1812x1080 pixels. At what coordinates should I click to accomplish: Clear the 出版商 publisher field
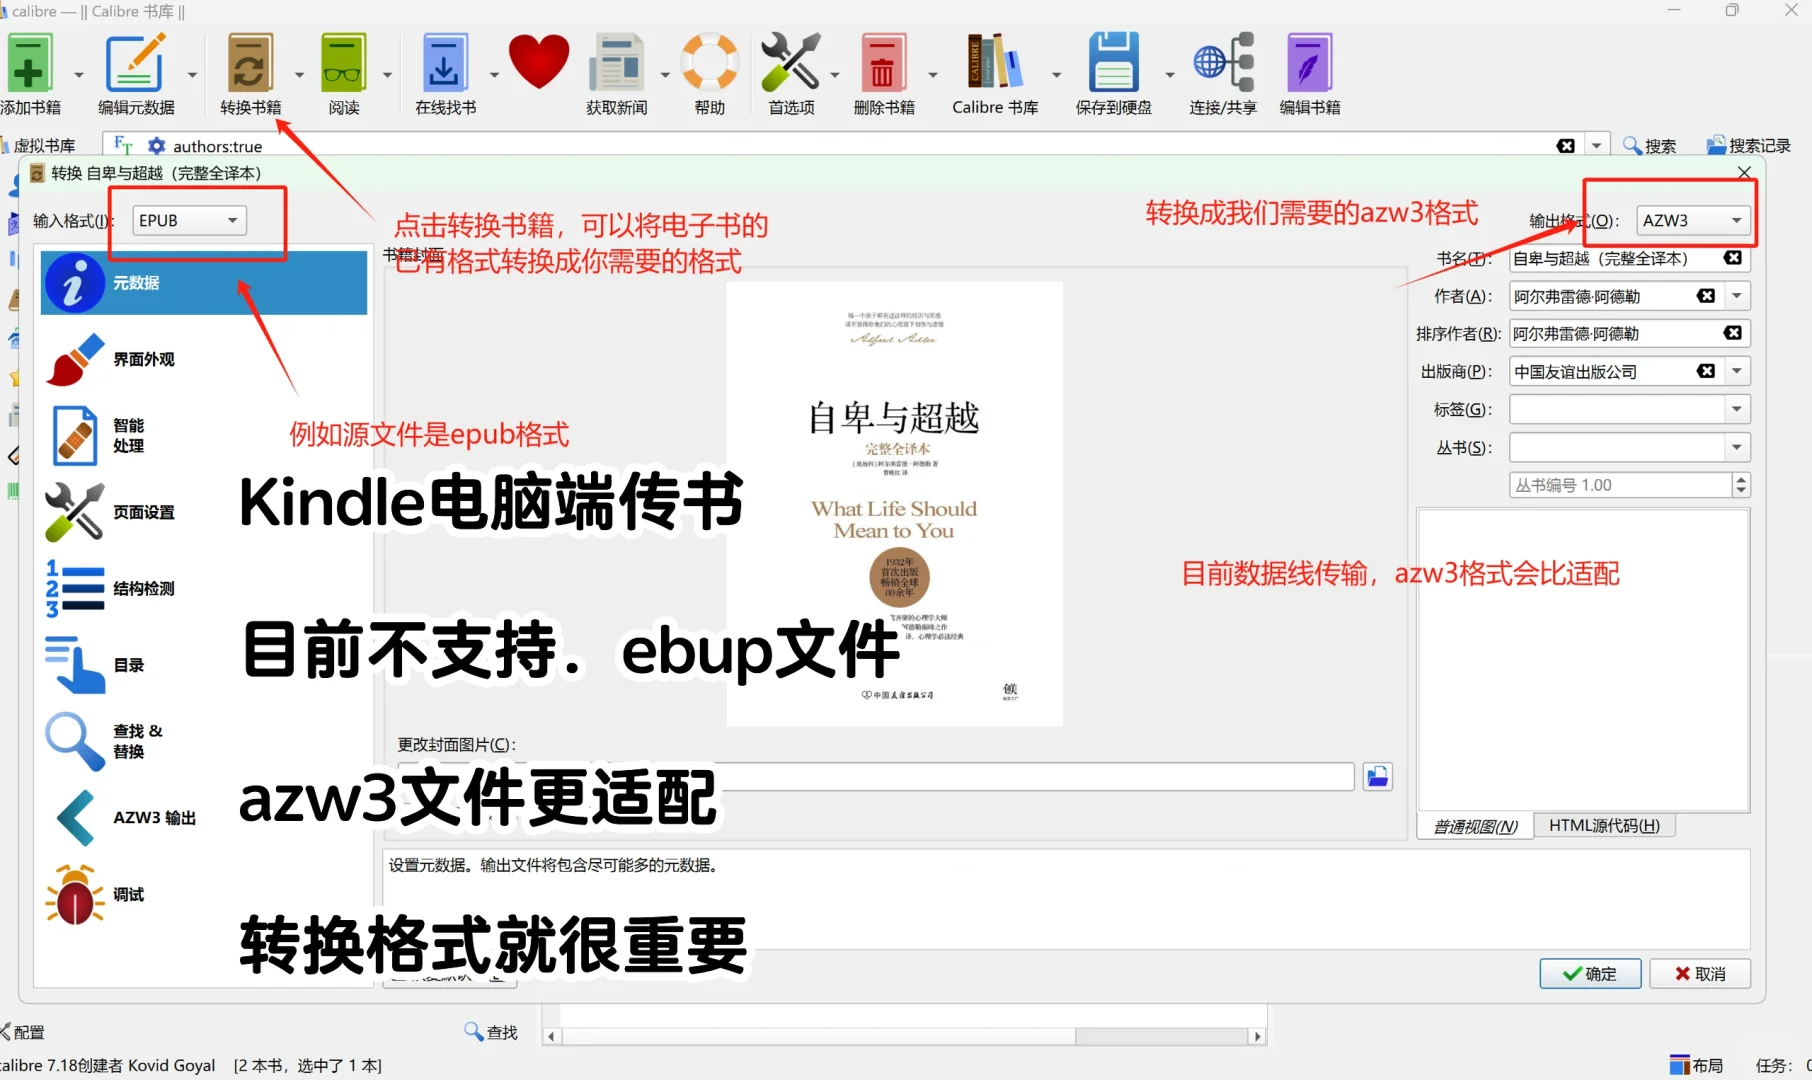[1706, 371]
